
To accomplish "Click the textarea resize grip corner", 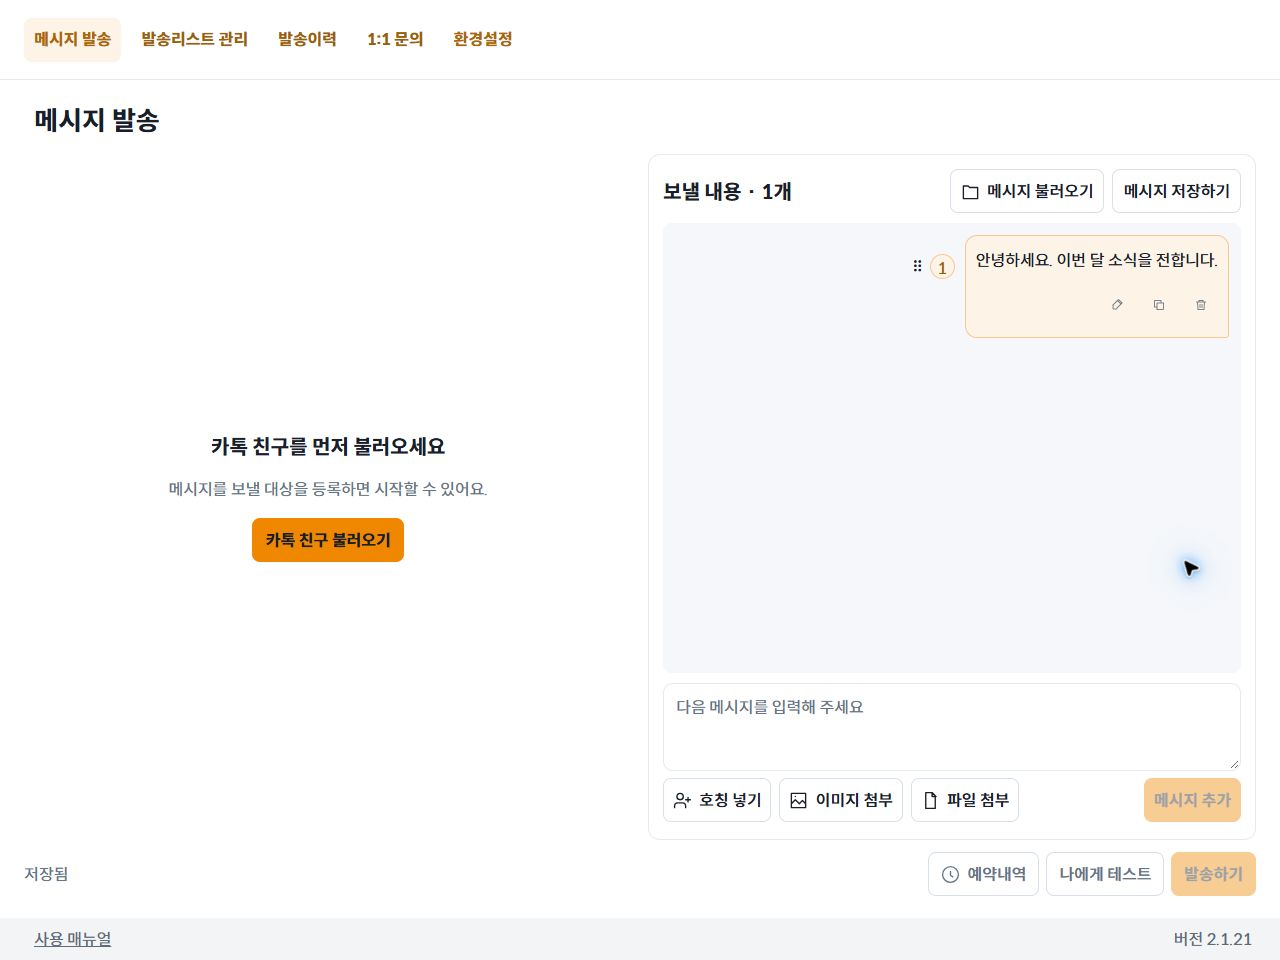I will point(1234,764).
